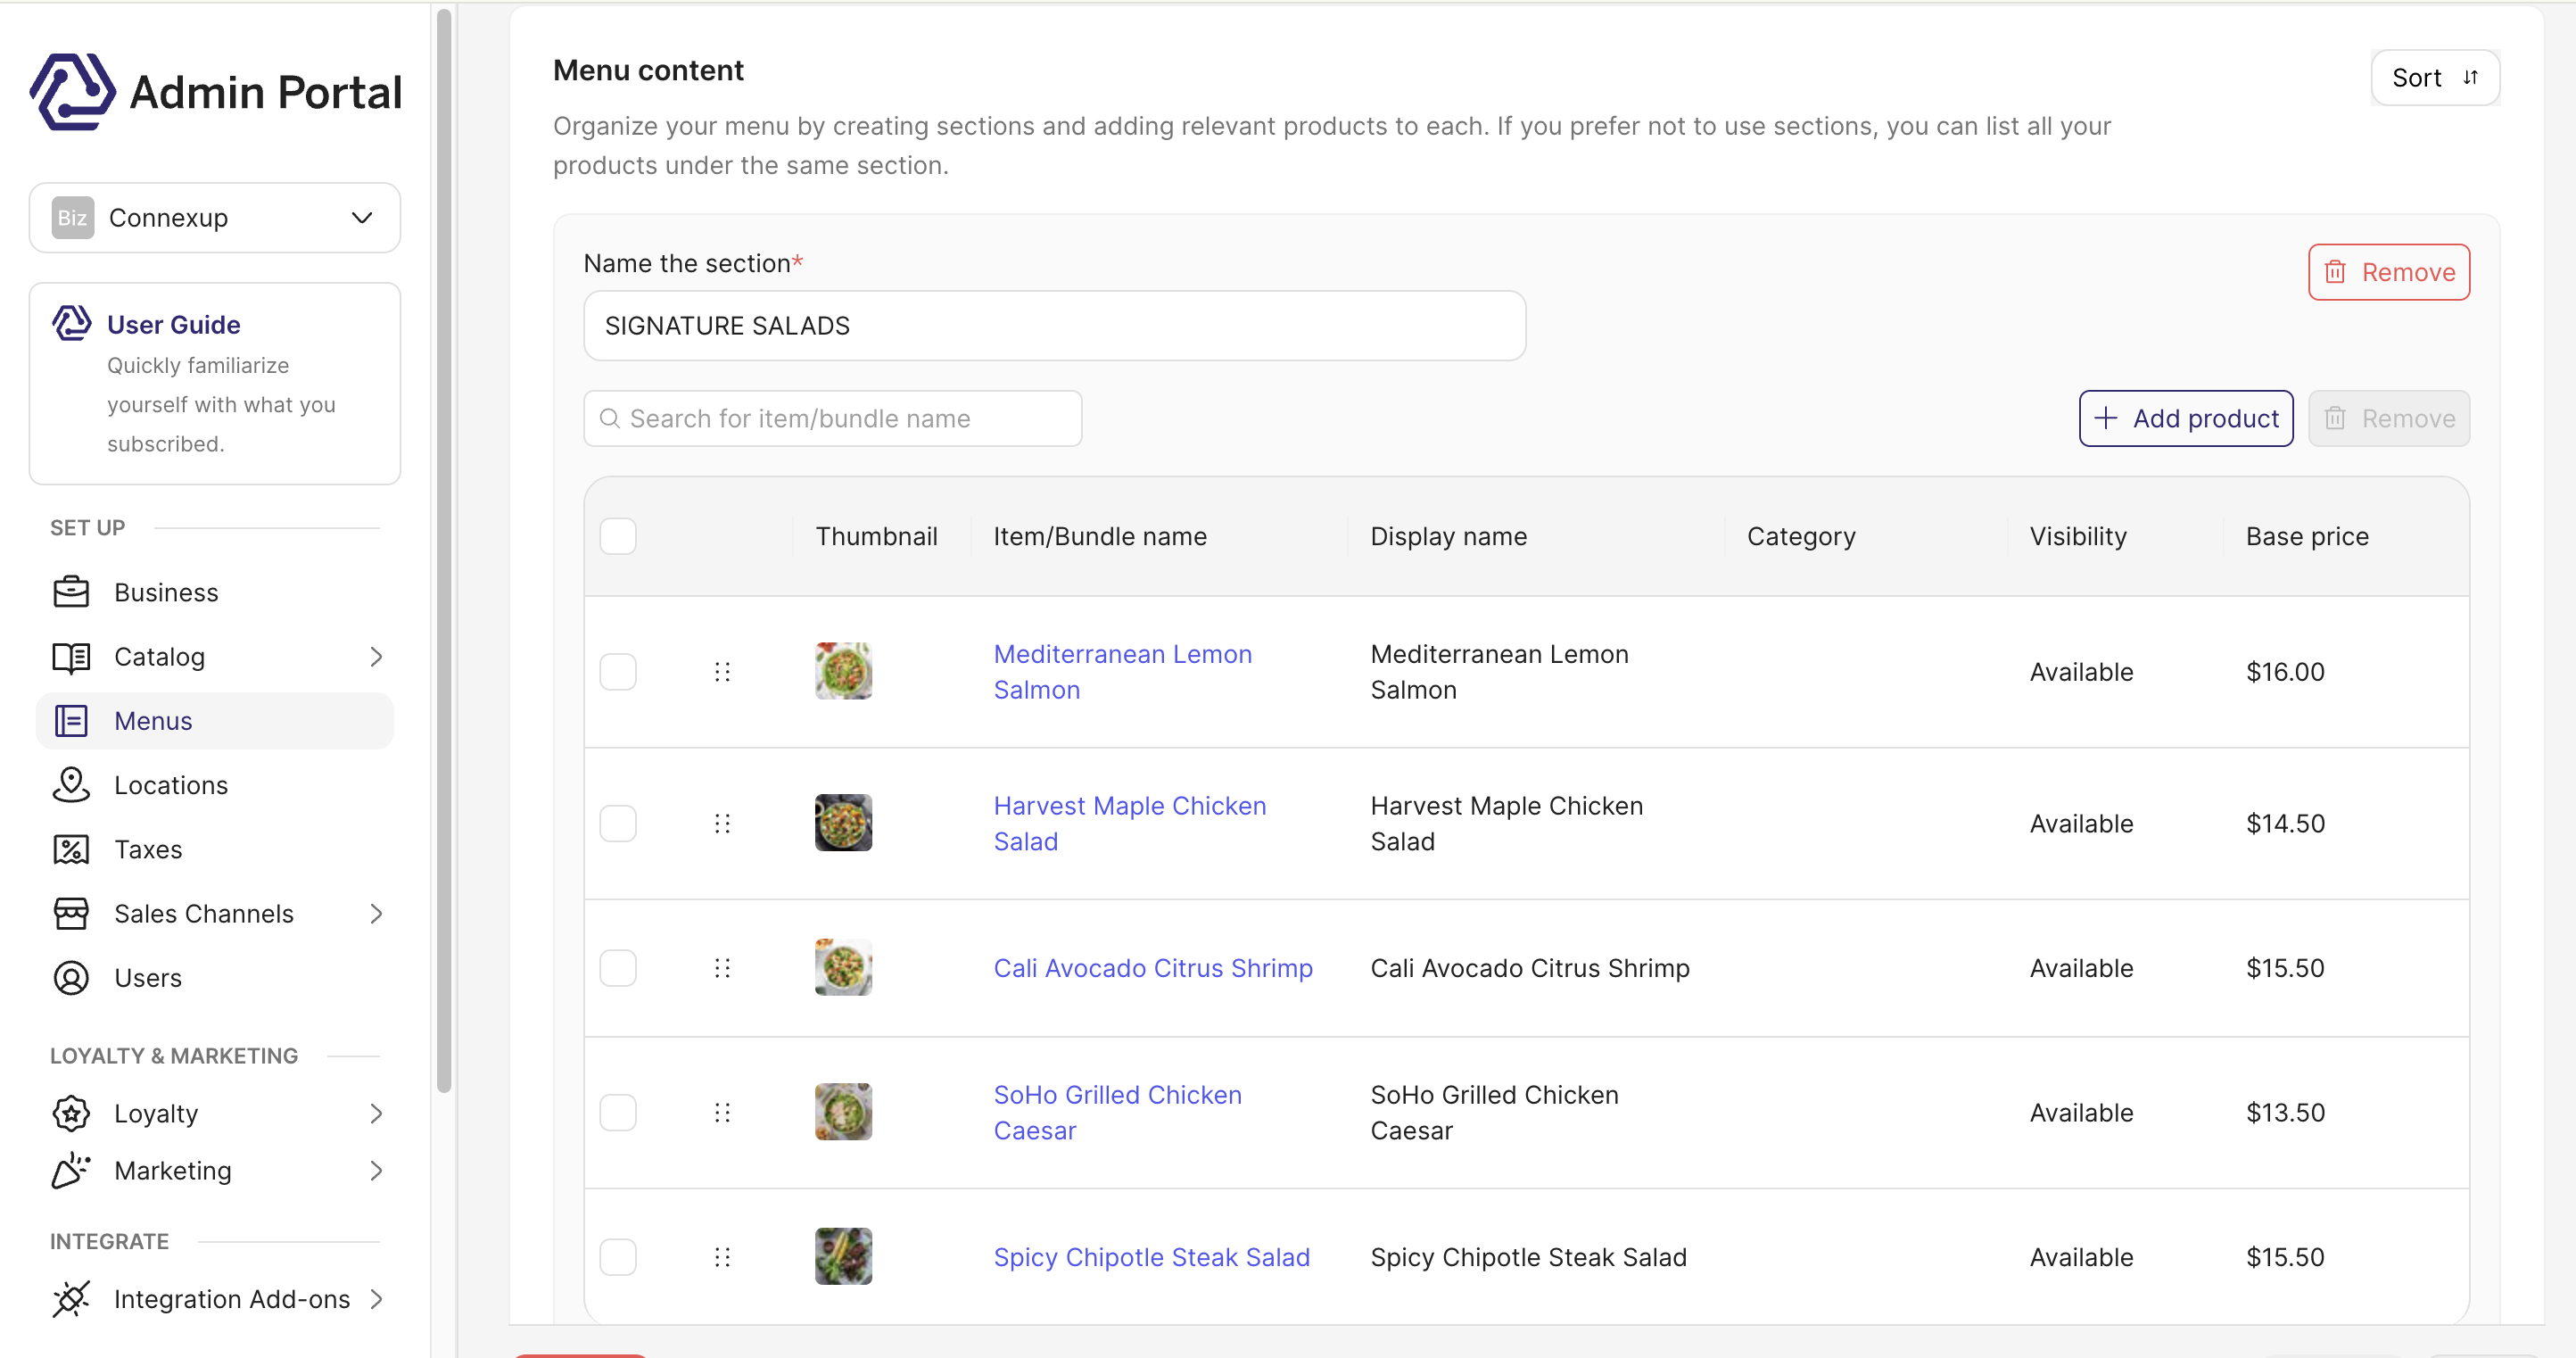
Task: Click the Admin Portal logo
Action: 72,92
